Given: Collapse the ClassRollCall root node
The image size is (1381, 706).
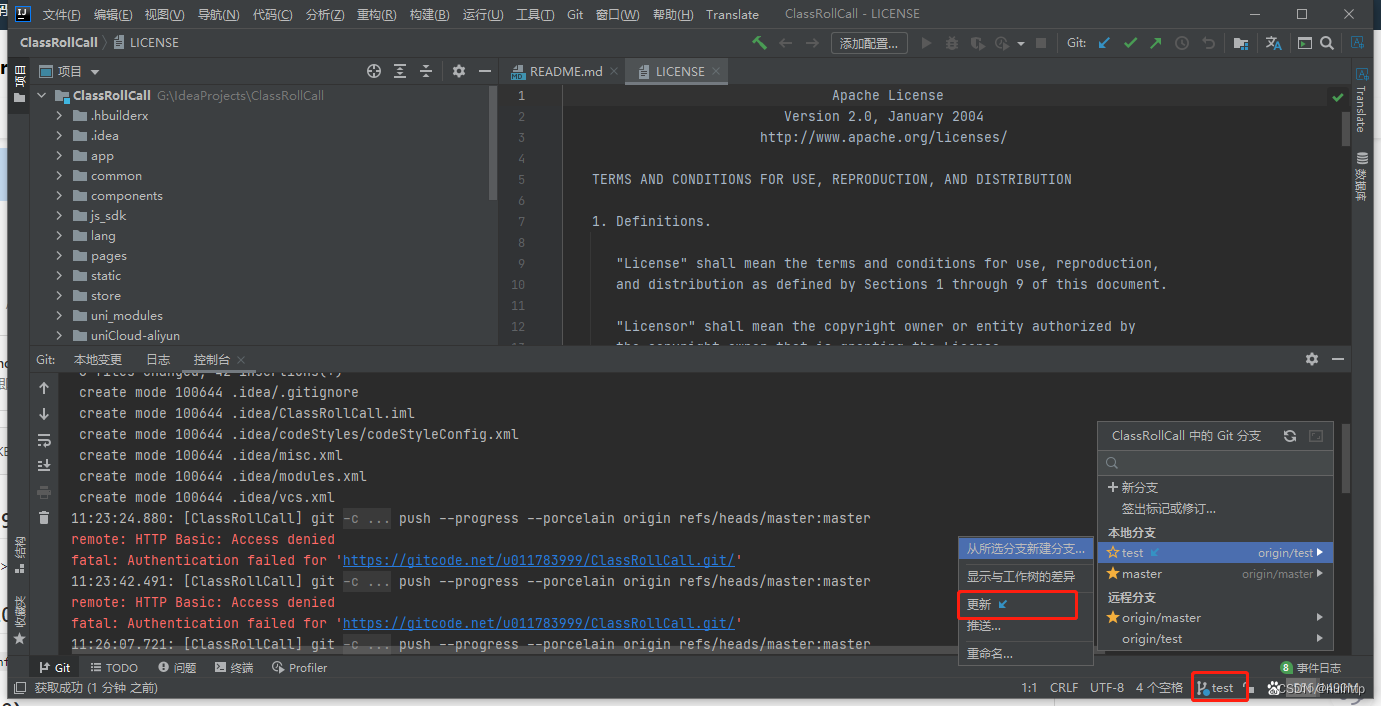Looking at the screenshot, I should coord(42,96).
